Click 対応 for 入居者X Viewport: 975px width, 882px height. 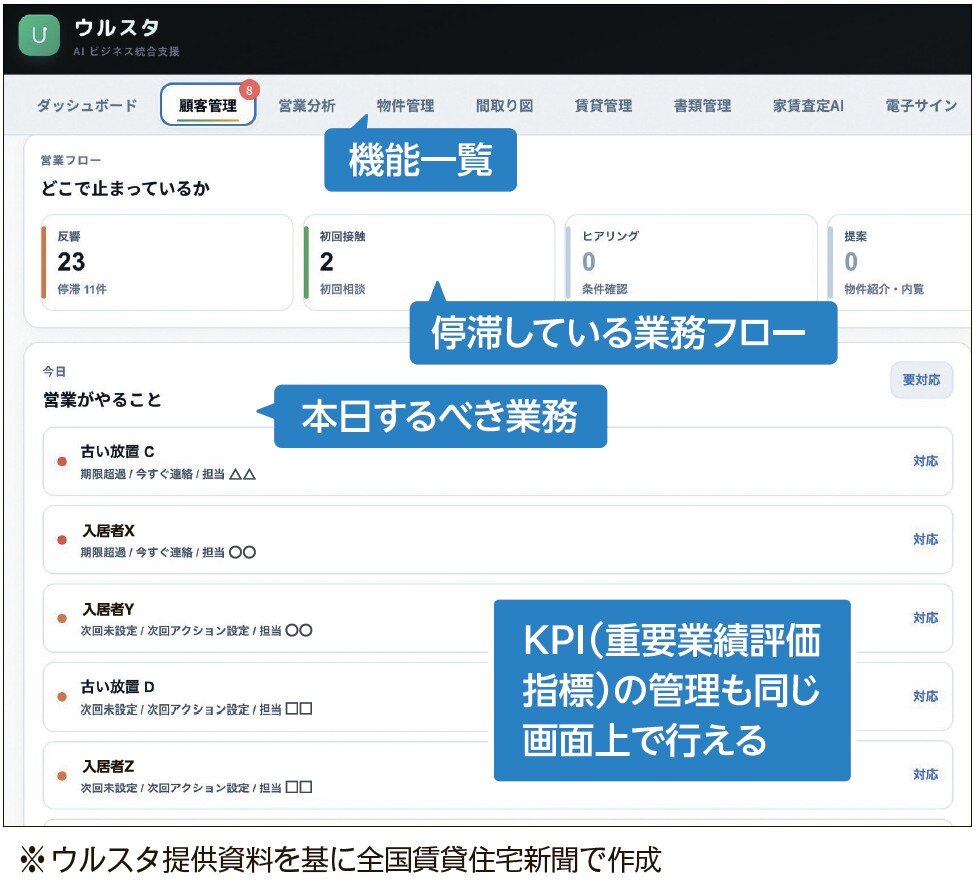coord(925,539)
